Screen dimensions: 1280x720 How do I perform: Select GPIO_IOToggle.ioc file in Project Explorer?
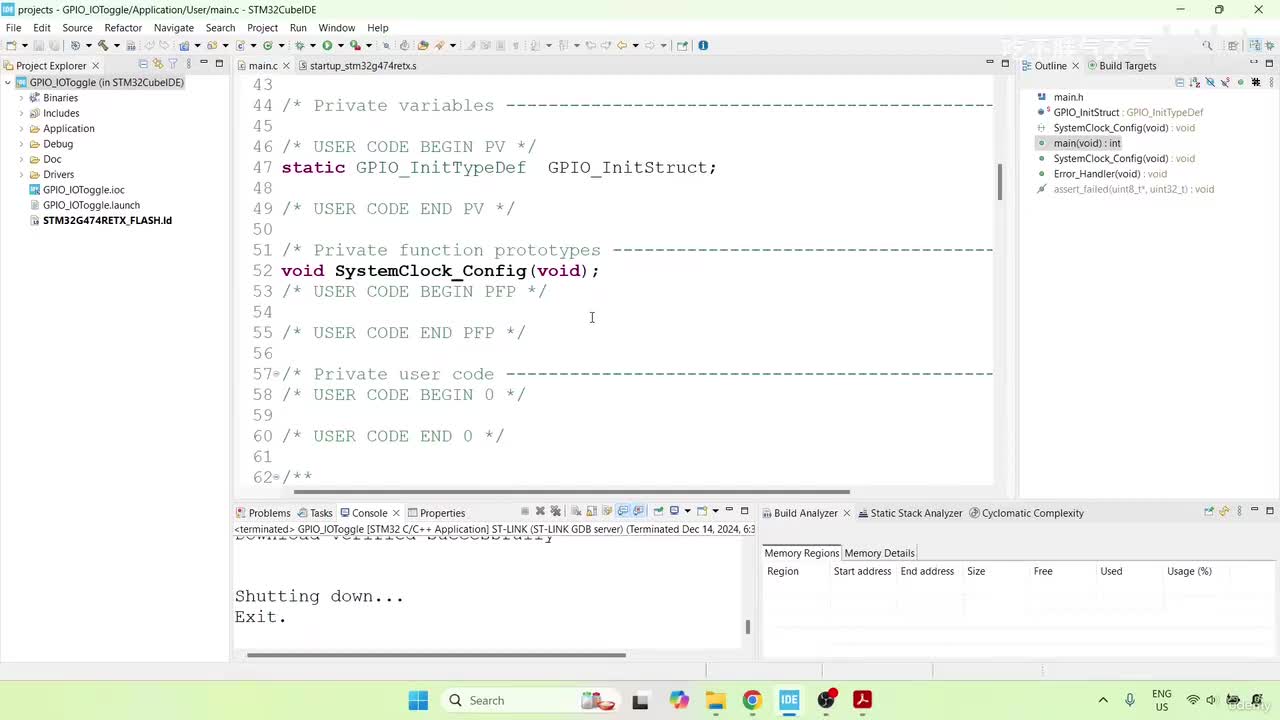coord(76,190)
